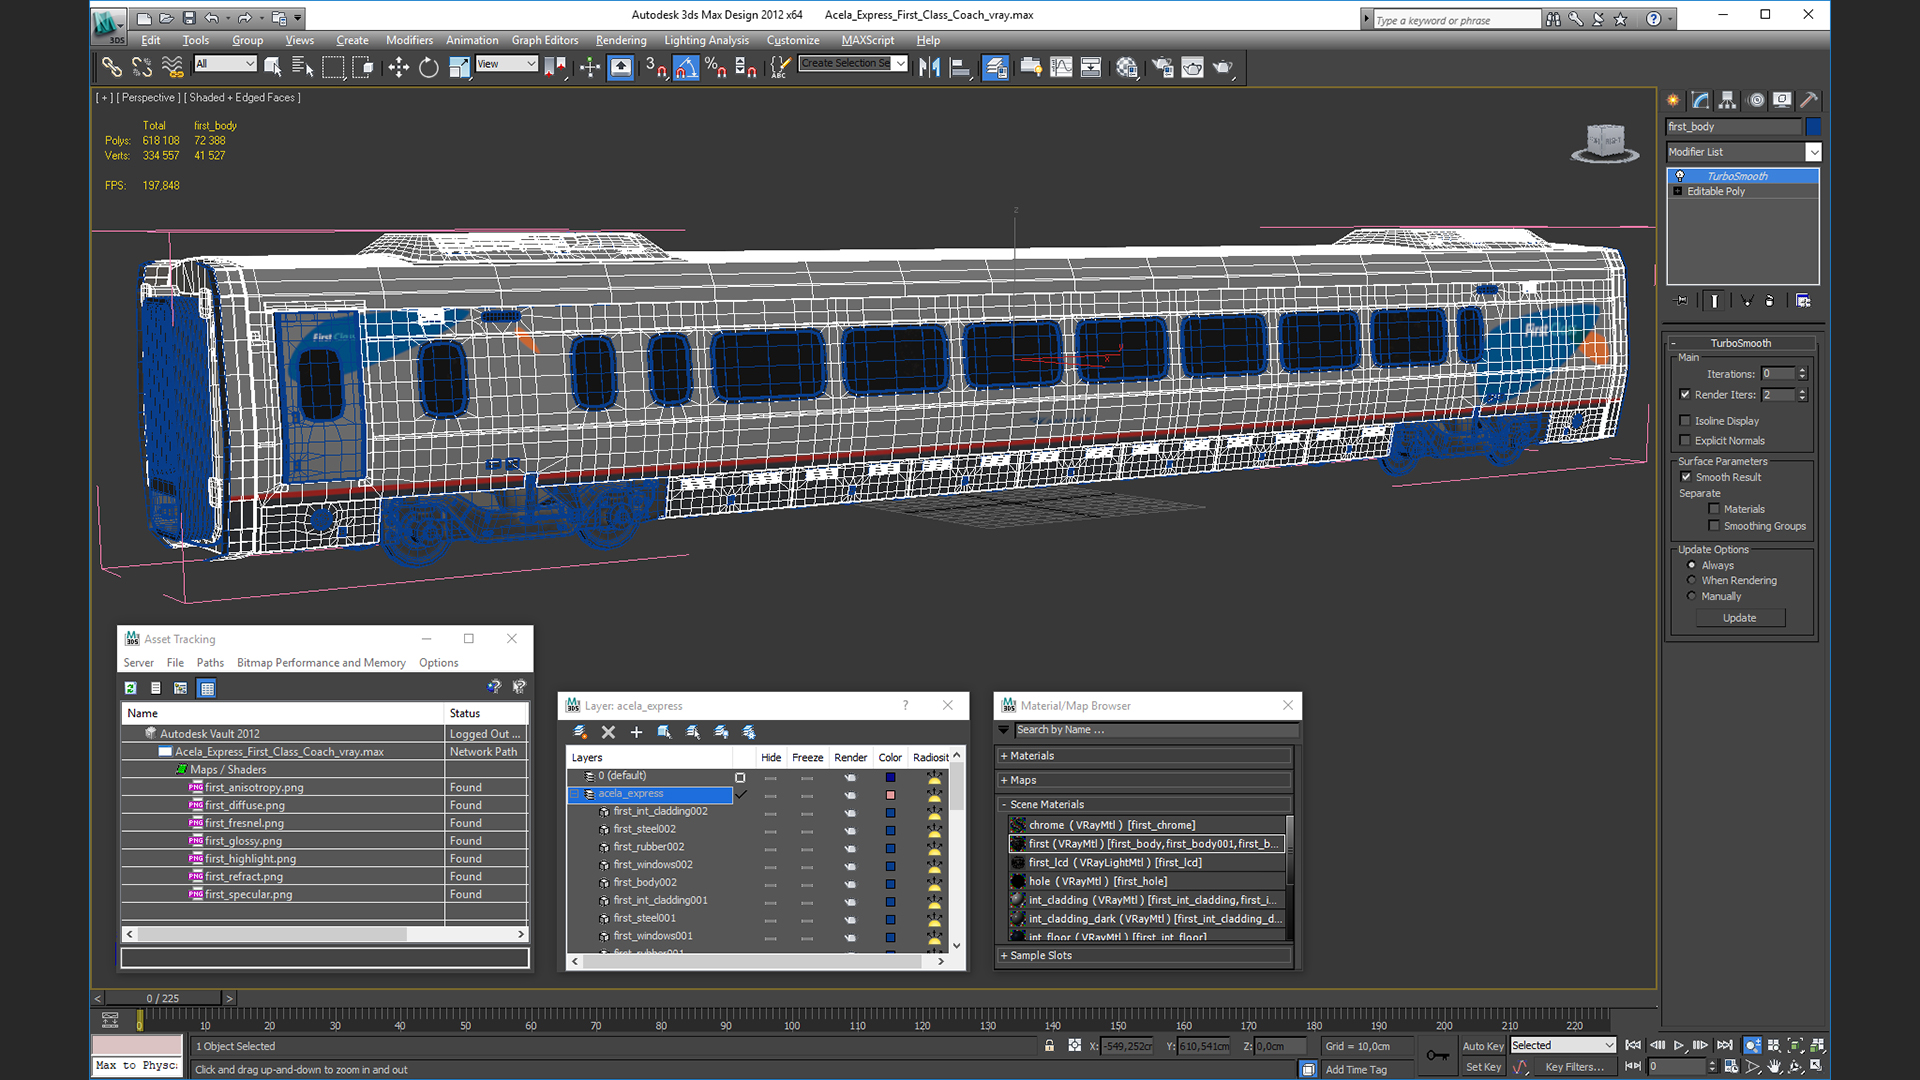Click the first_body object color swatch

pos(1813,127)
